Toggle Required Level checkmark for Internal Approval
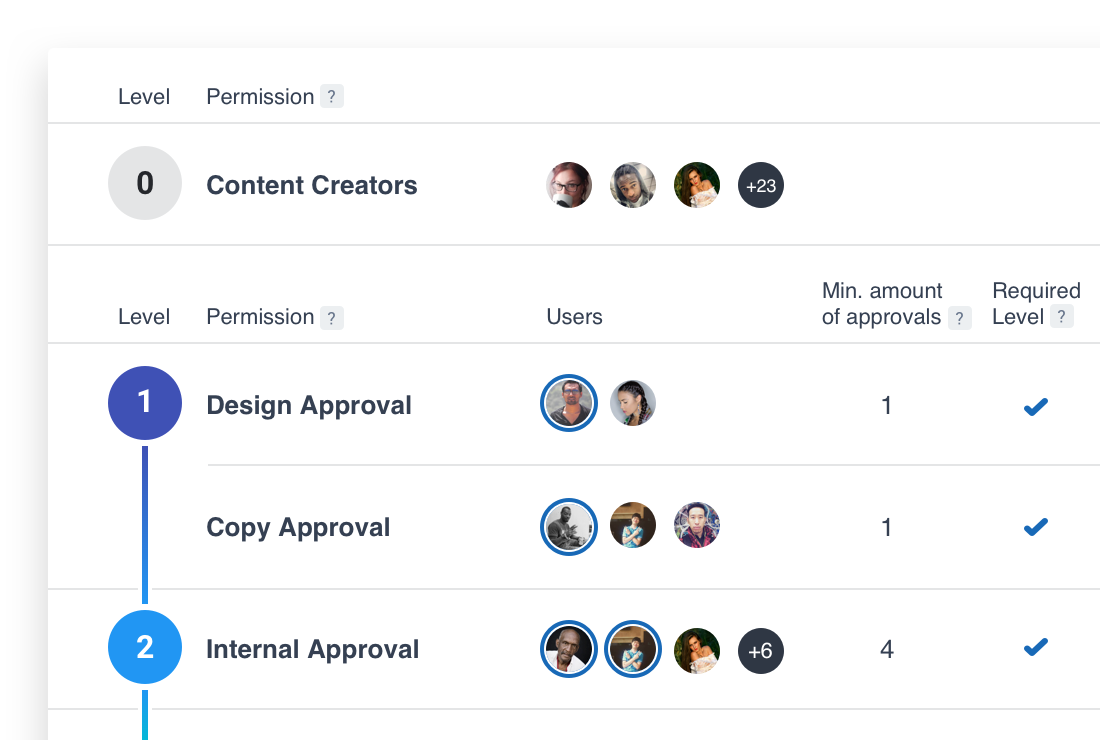1100x740 pixels. click(1035, 648)
